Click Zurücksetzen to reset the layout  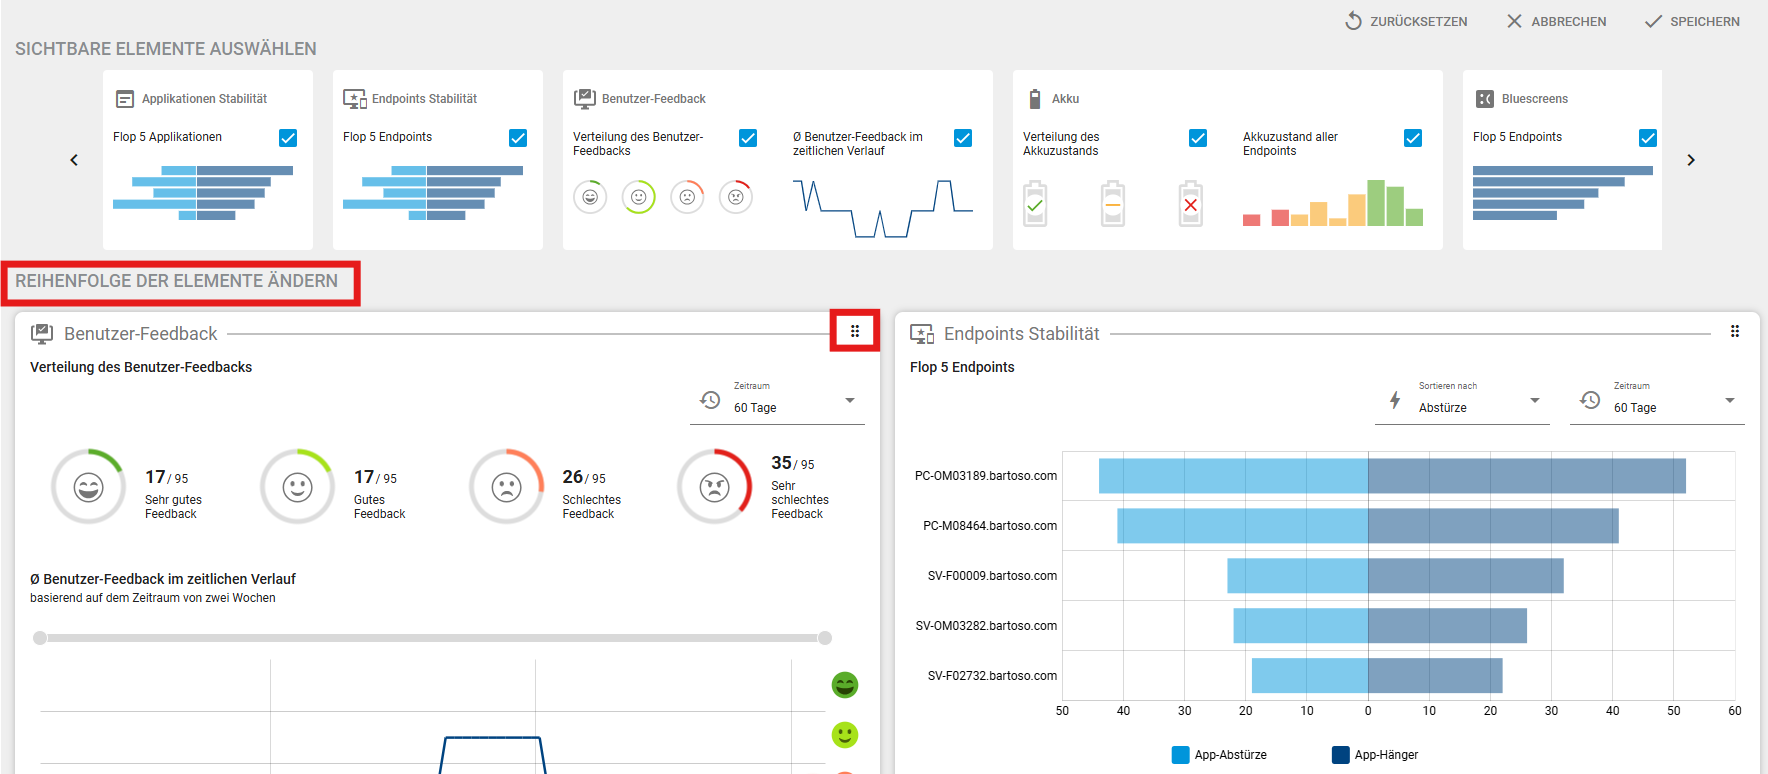(1406, 21)
